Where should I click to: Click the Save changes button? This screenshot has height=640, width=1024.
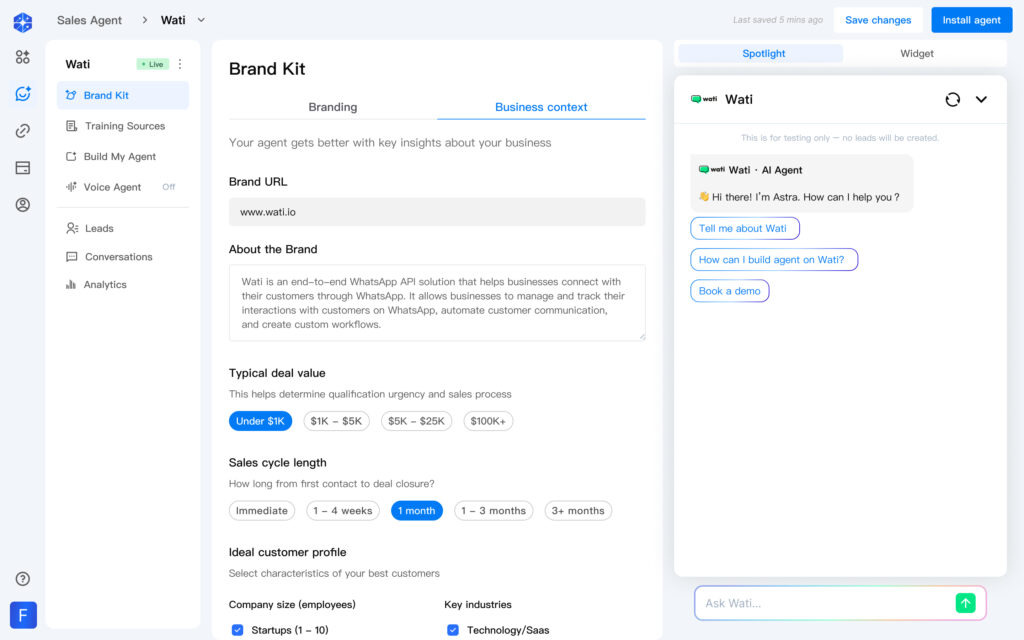tap(877, 20)
